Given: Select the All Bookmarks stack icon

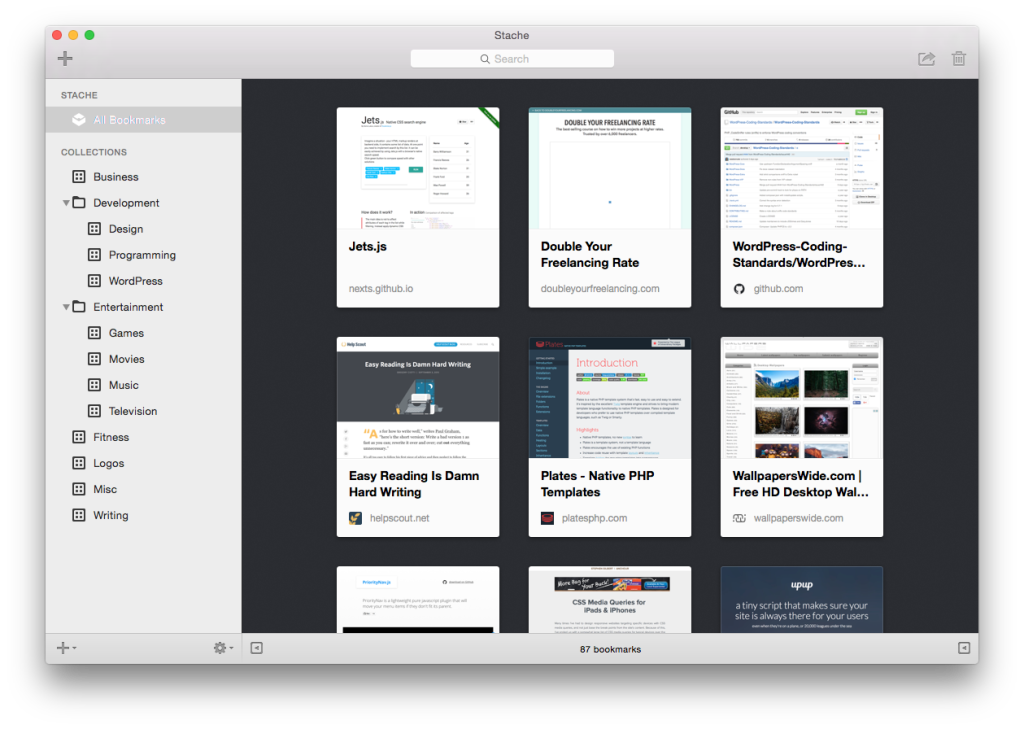Looking at the screenshot, I should 79,120.
